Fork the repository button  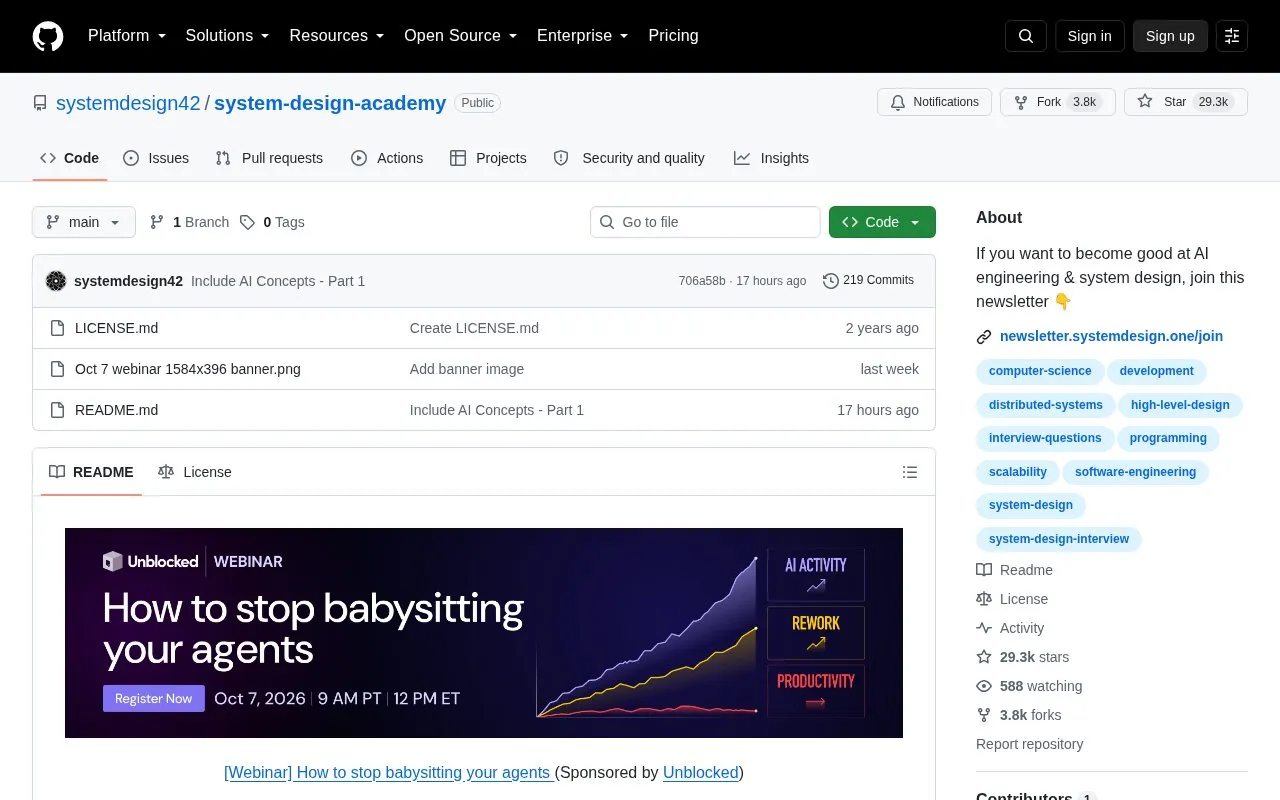click(x=1057, y=102)
